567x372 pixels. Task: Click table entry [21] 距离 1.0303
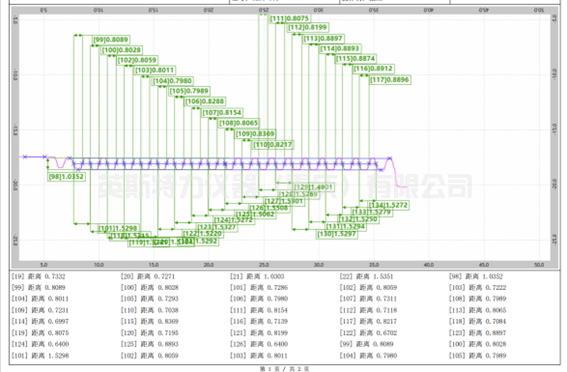(x=257, y=277)
